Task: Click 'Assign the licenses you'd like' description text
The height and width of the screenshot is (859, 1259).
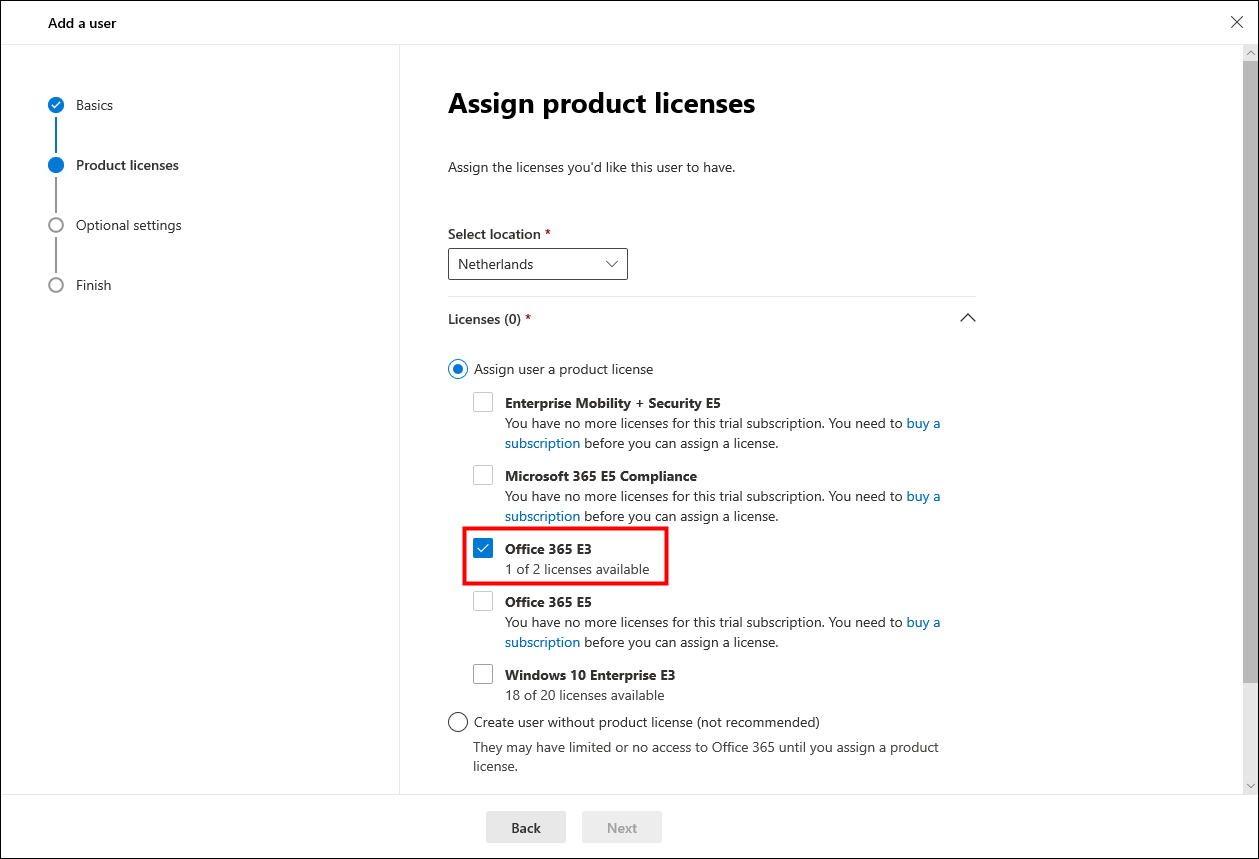Action: (591, 167)
